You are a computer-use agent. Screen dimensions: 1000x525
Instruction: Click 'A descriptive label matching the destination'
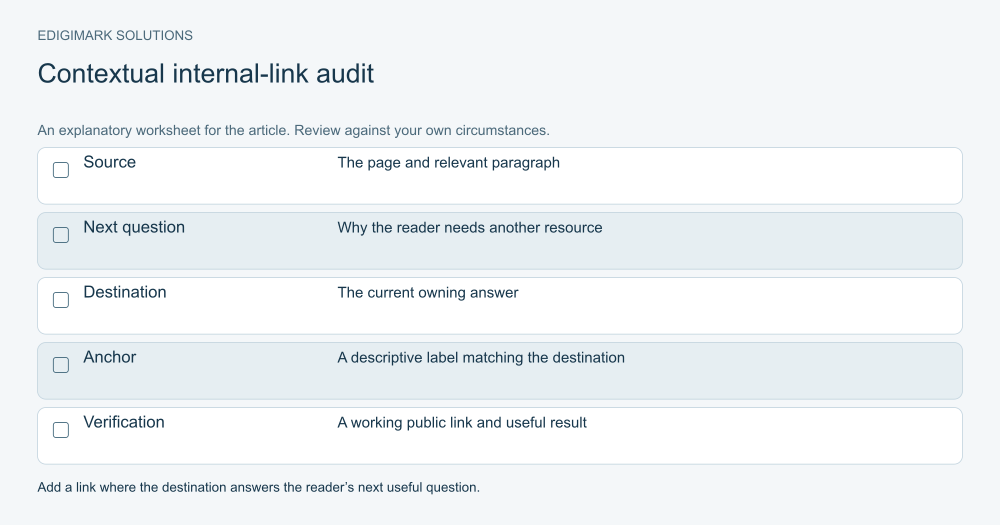coord(481,358)
